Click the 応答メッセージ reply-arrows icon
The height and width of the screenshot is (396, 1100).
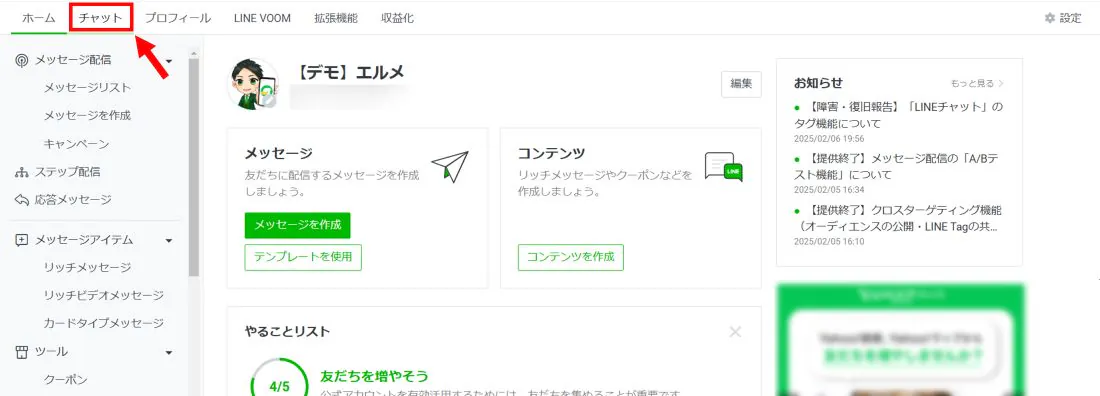click(22, 200)
